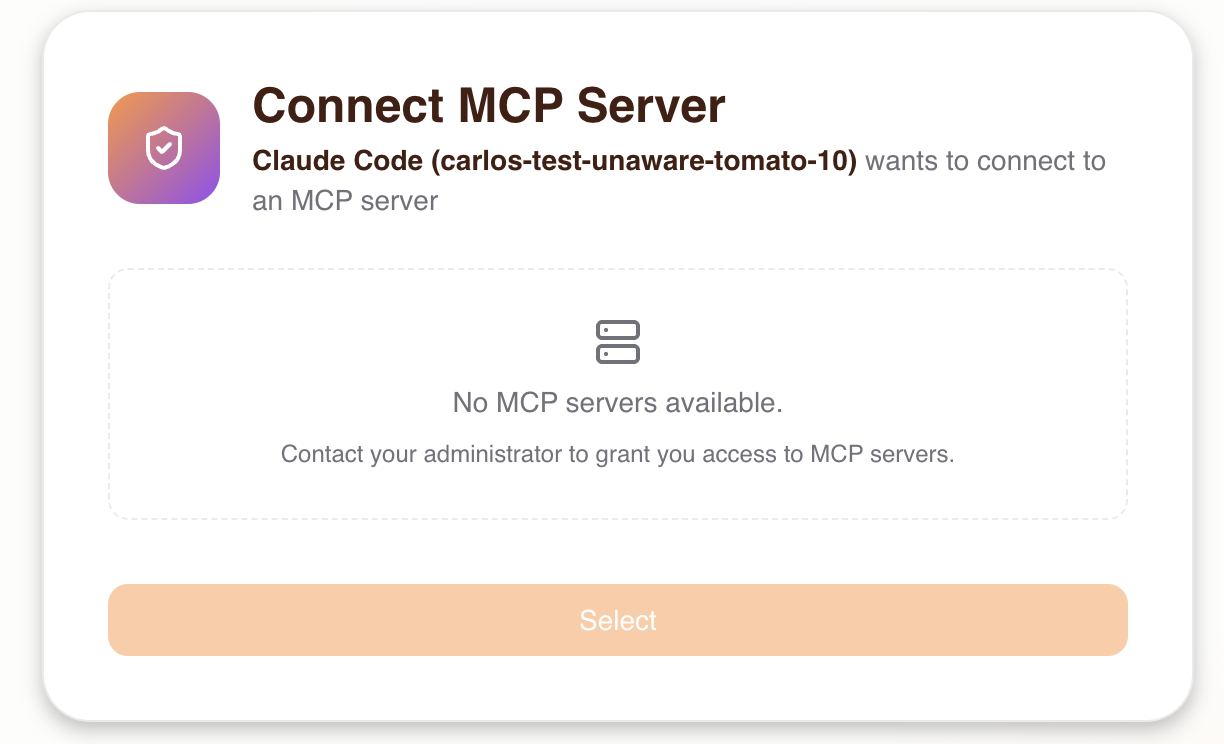
Task: Click "MCP servers." ending the hint text
Action: coord(882,455)
